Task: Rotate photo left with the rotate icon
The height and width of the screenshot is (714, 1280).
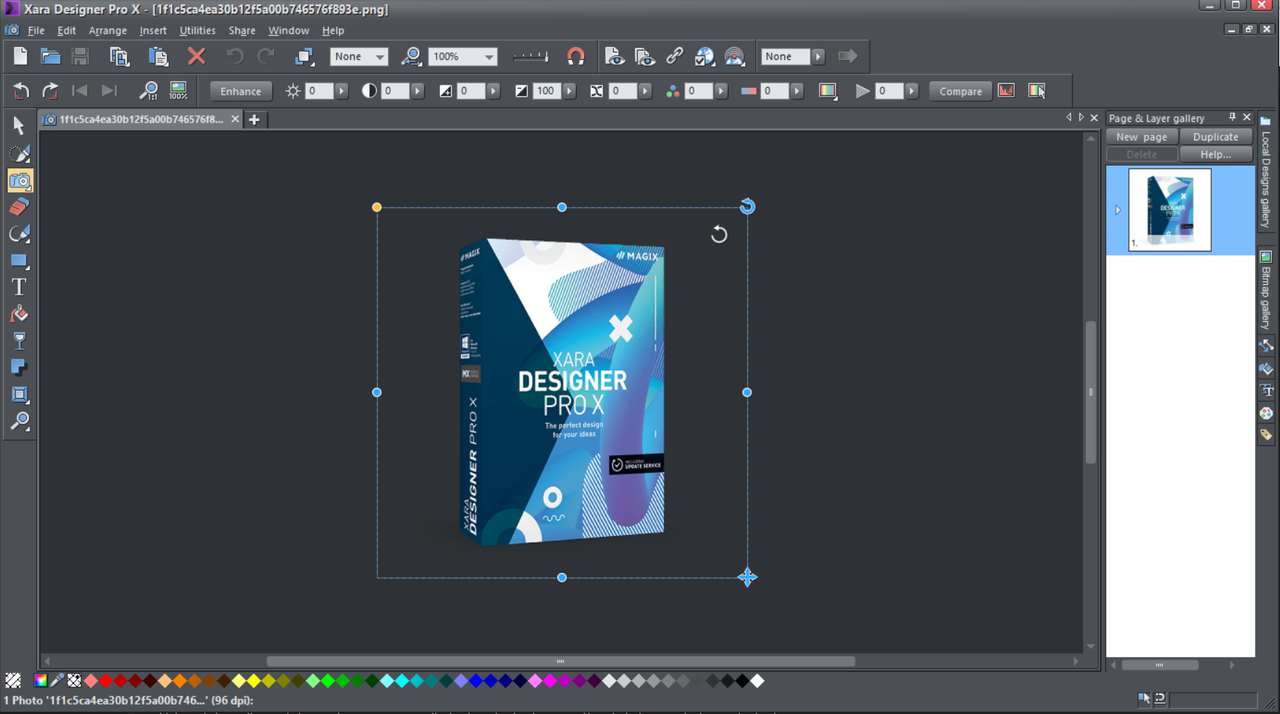Action: click(x=20, y=91)
